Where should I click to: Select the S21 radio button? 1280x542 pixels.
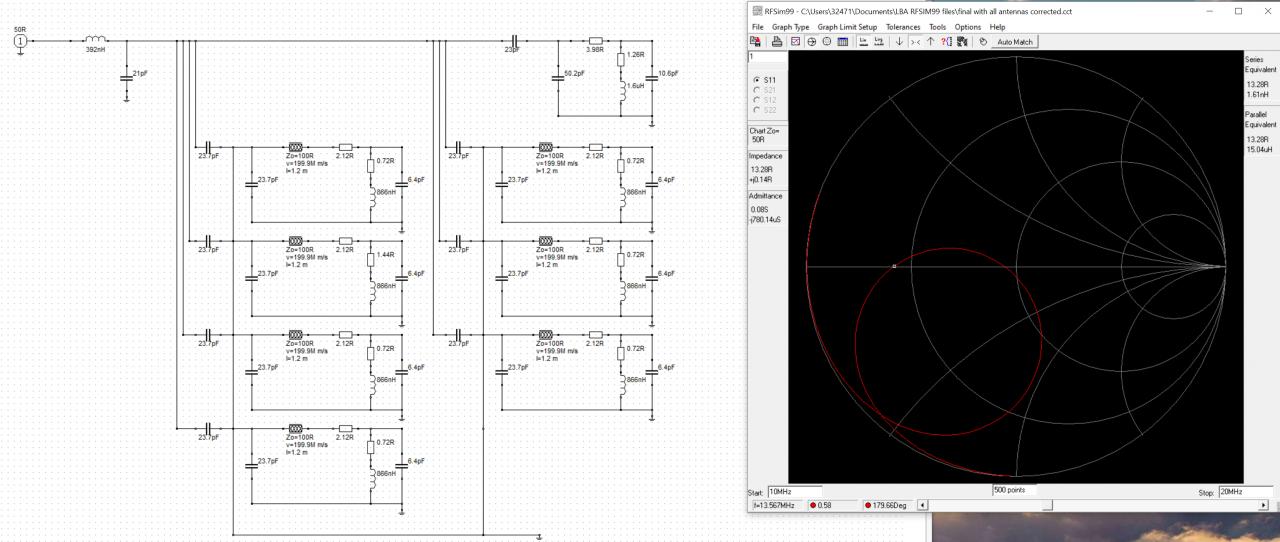pyautogui.click(x=757, y=90)
